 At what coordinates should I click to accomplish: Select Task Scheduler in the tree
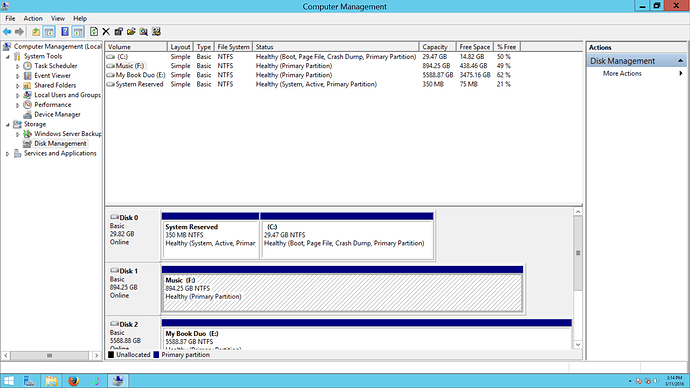pos(56,66)
